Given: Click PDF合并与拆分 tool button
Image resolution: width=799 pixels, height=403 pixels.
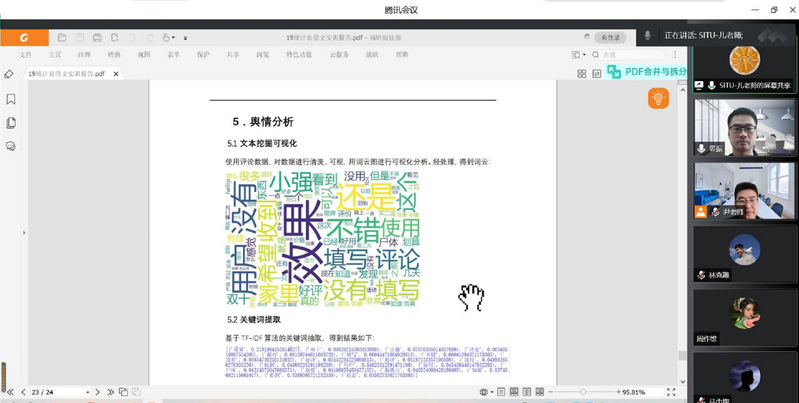Looking at the screenshot, I should [649, 71].
